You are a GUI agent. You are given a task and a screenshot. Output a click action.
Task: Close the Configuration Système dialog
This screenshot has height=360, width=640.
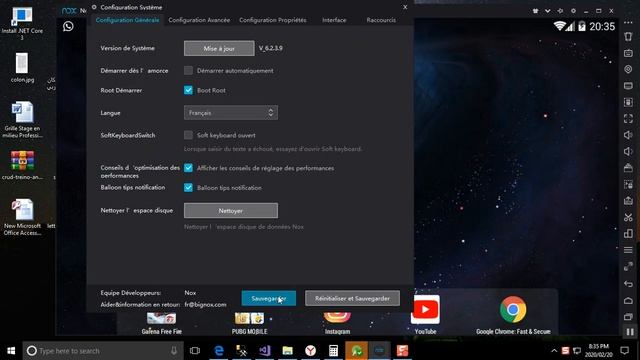click(405, 7)
